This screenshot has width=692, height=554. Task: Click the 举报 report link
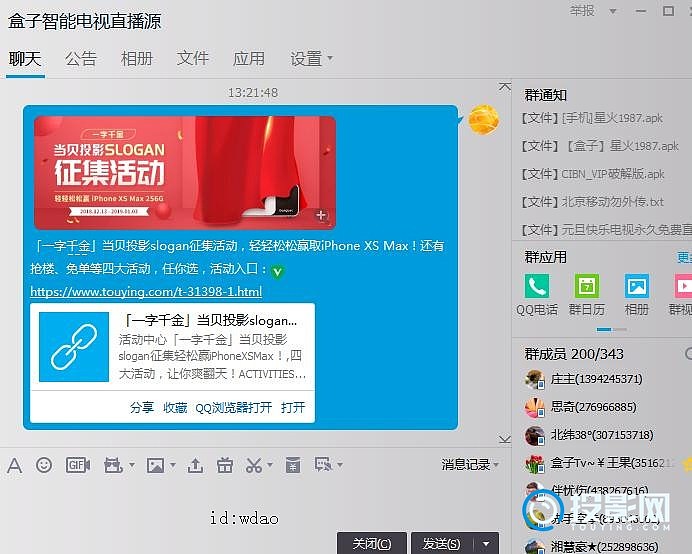point(582,11)
